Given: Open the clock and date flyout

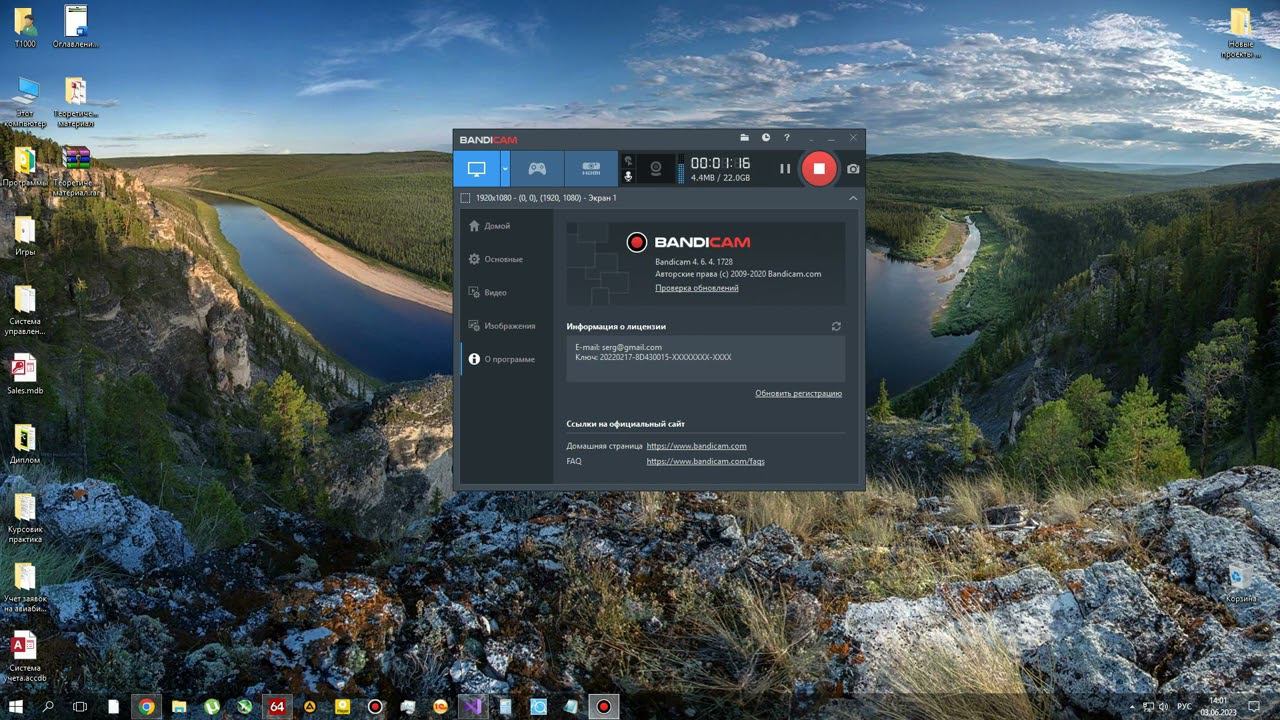Looking at the screenshot, I should point(1218,706).
